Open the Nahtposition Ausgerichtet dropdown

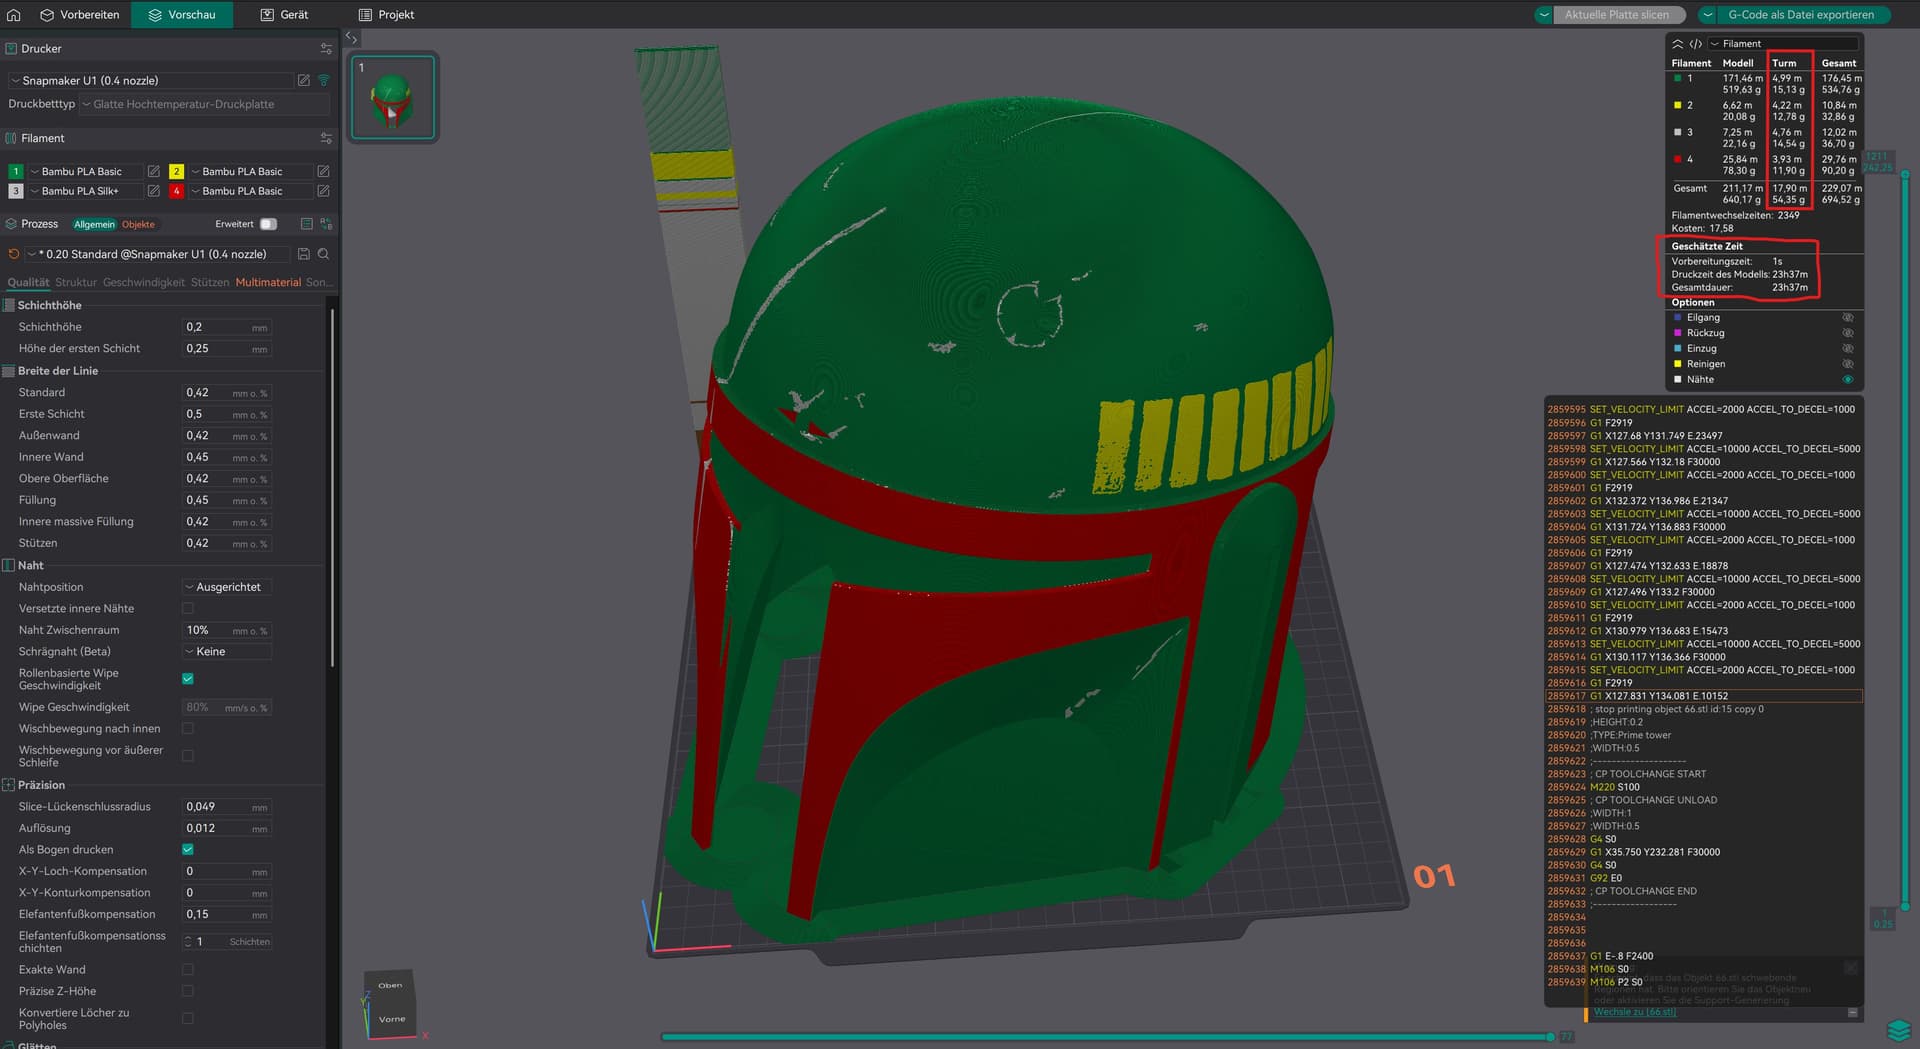click(227, 587)
